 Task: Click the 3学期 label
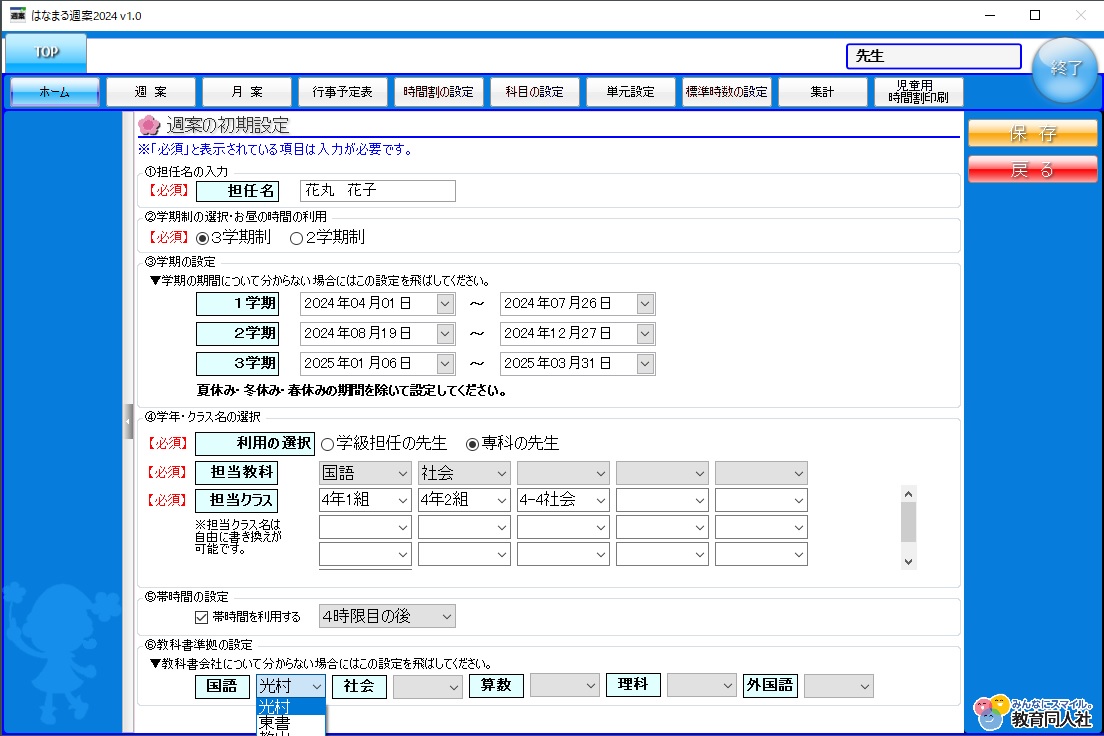click(237, 363)
